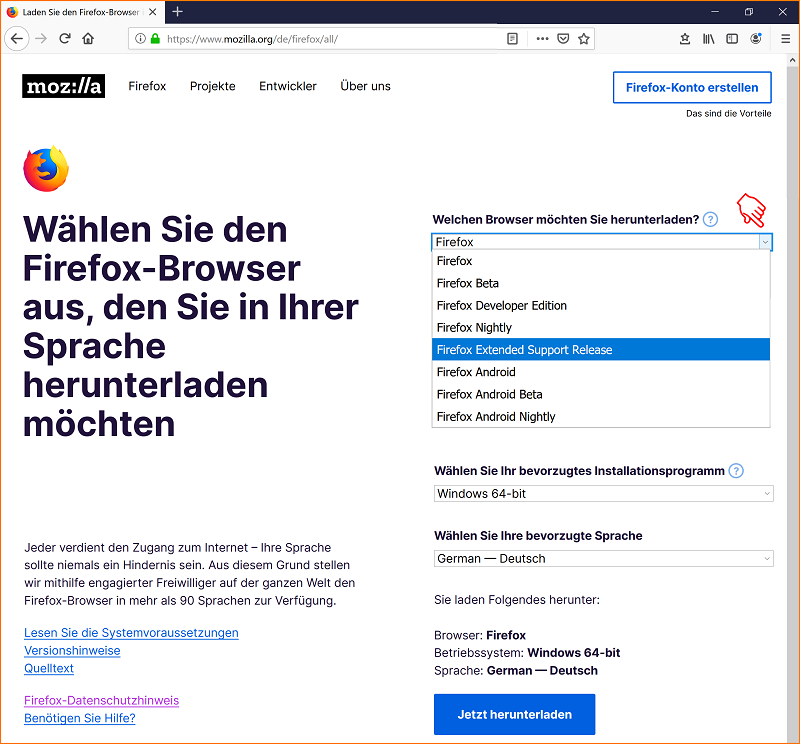
Task: Open the Versionshinweise link
Action: 72,650
